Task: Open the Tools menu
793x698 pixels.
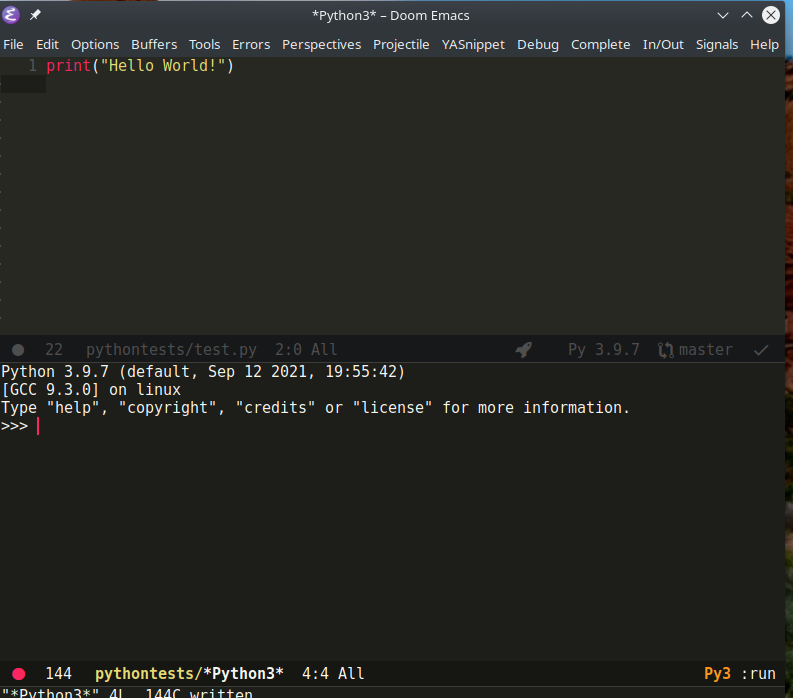Action: (x=204, y=45)
